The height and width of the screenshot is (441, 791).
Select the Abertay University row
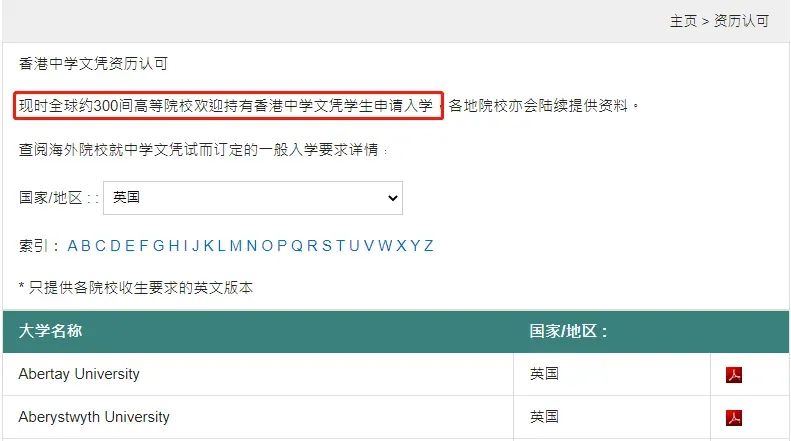click(x=396, y=374)
